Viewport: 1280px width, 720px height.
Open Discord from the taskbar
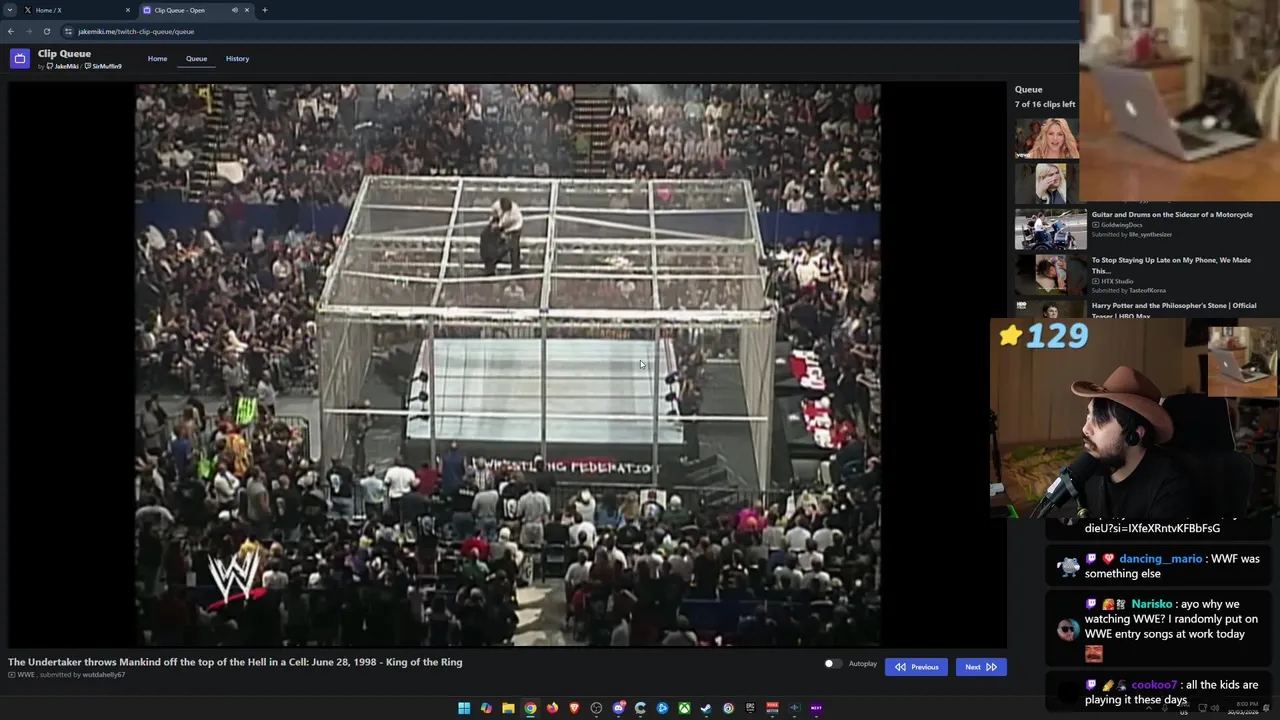[619, 708]
